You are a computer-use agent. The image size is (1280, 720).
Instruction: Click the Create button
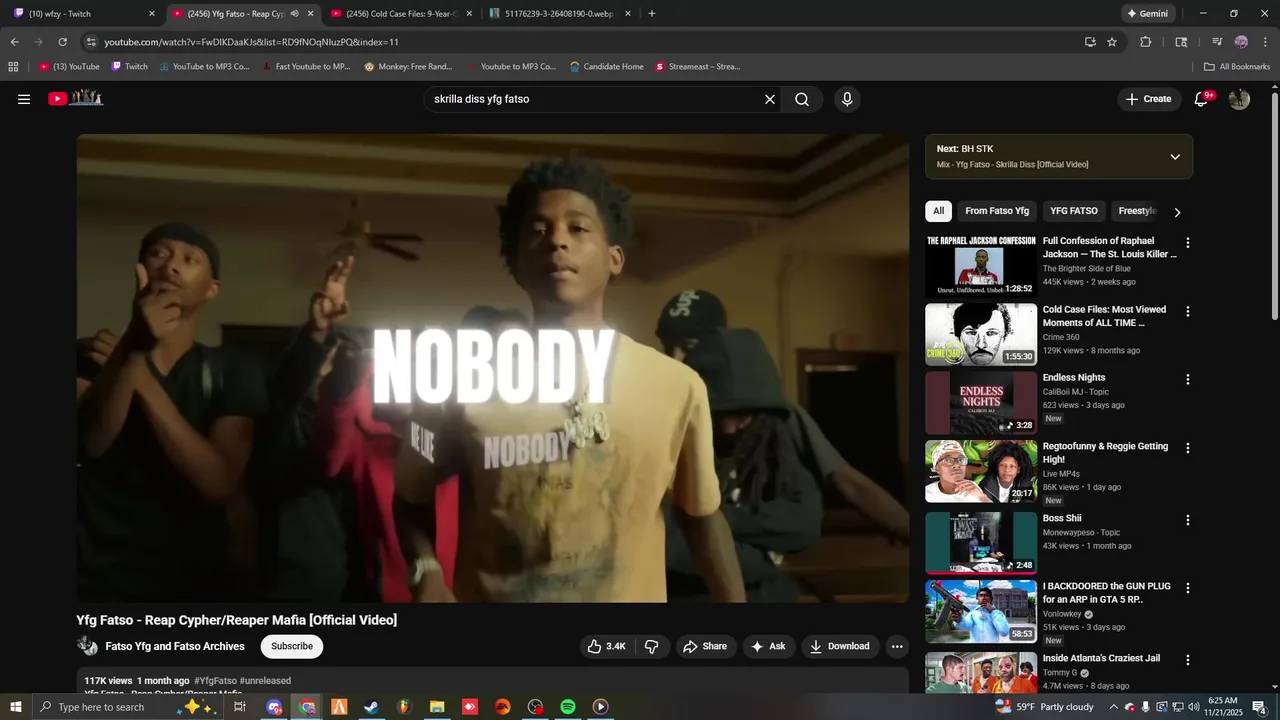pos(1148,99)
